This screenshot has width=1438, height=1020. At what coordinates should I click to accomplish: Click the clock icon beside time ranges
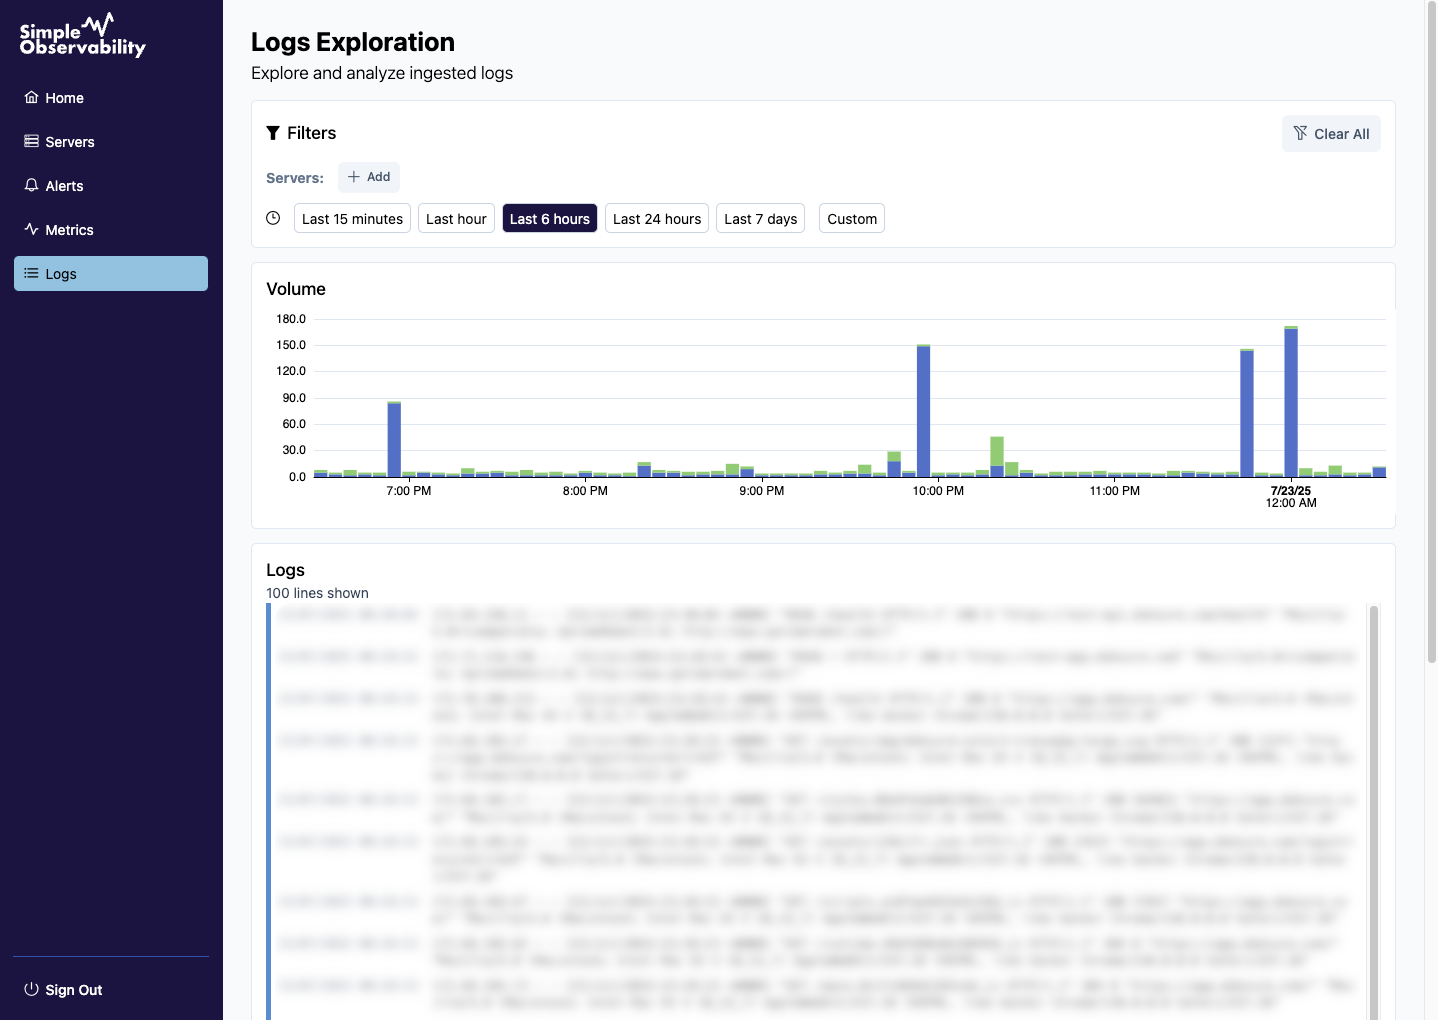[x=273, y=219]
